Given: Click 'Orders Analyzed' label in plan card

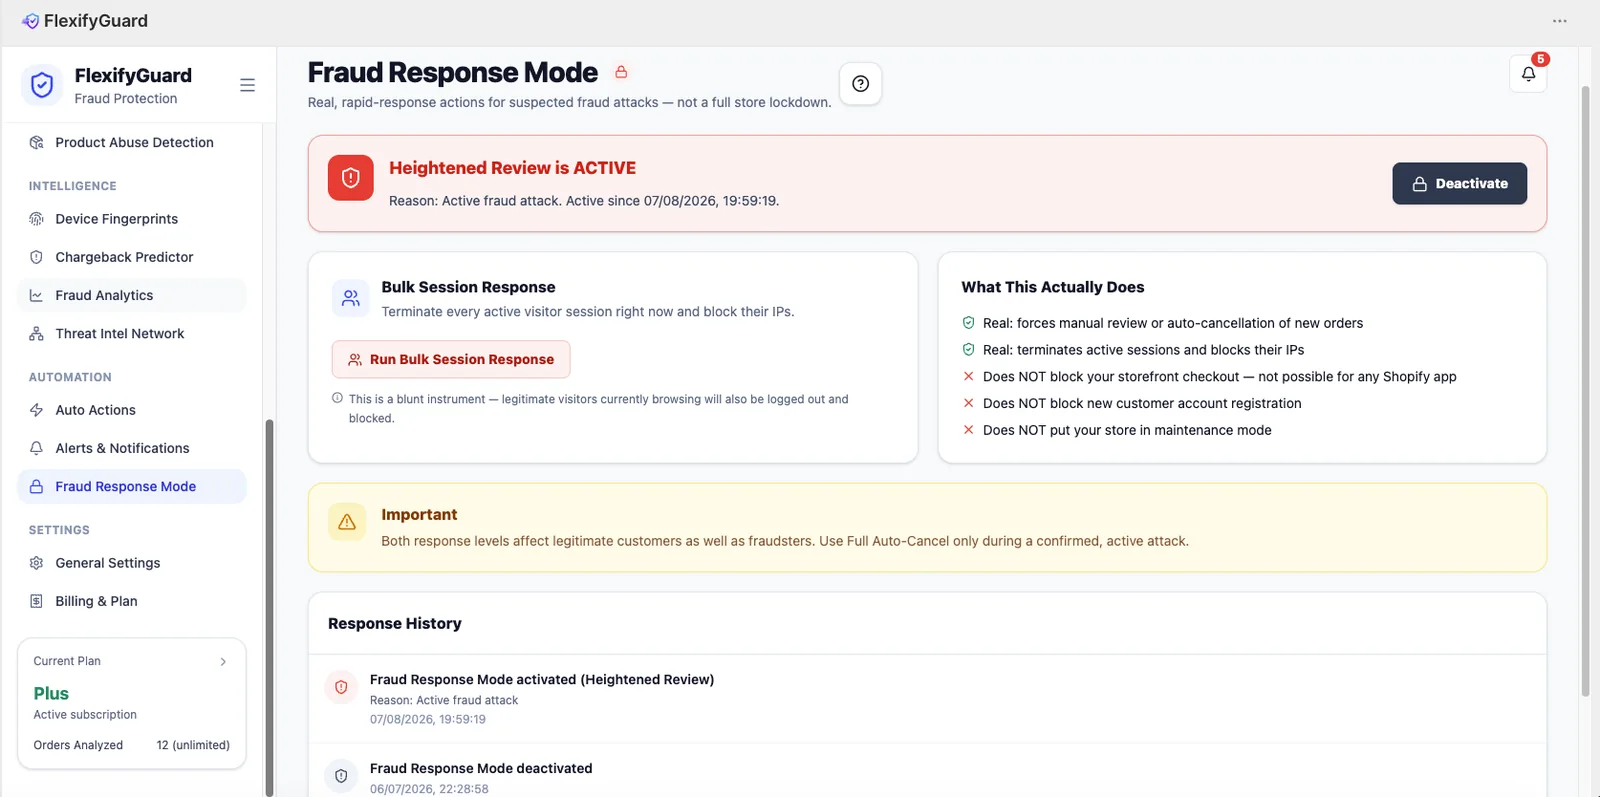Looking at the screenshot, I should [78, 745].
